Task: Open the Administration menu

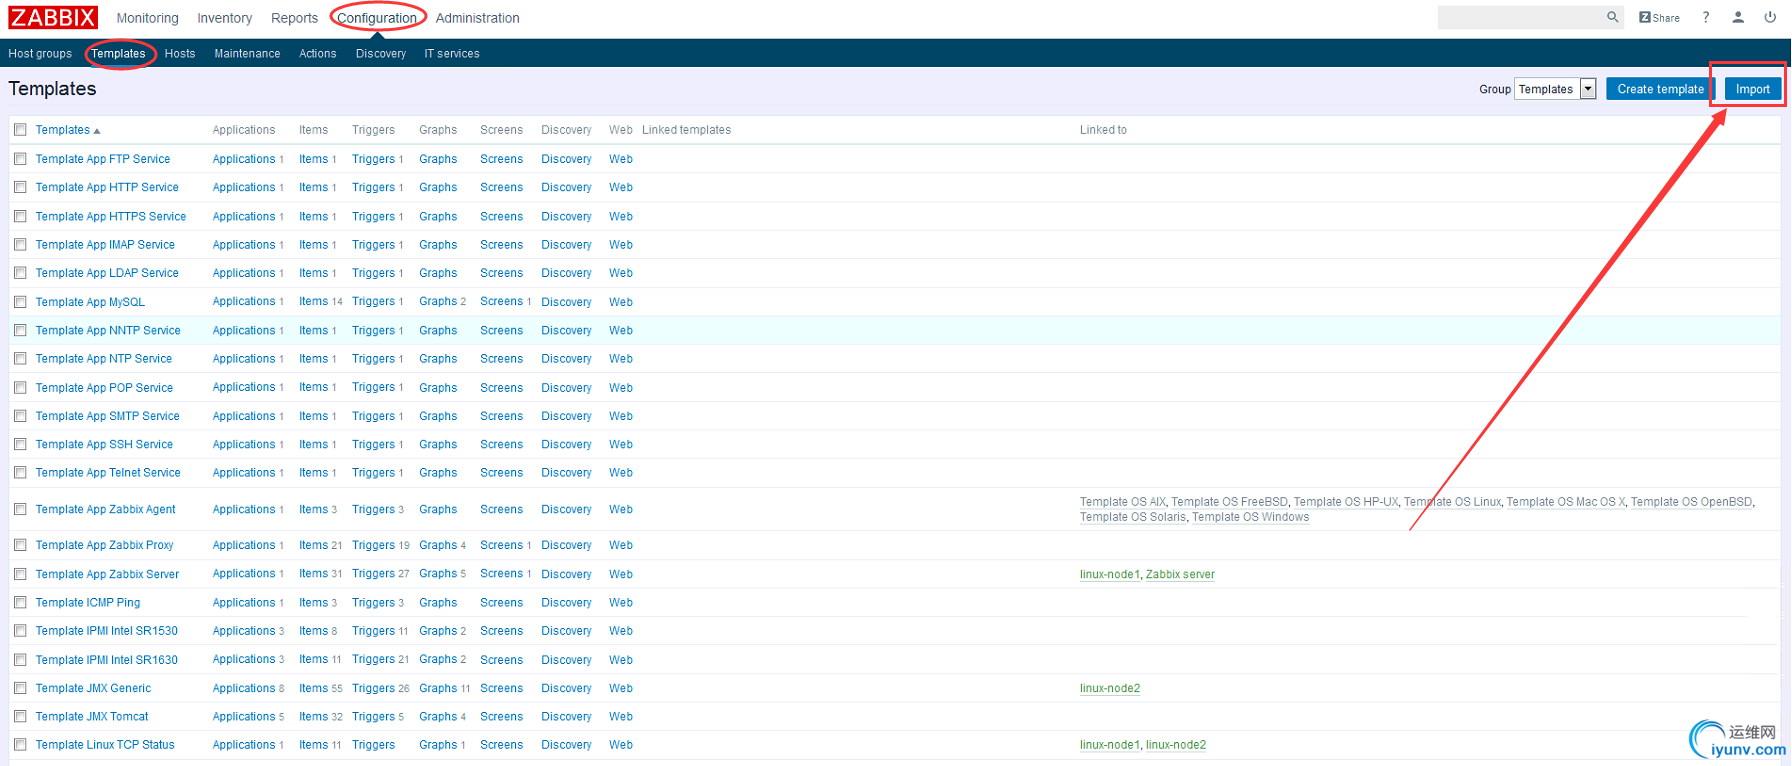Action: pos(477,18)
